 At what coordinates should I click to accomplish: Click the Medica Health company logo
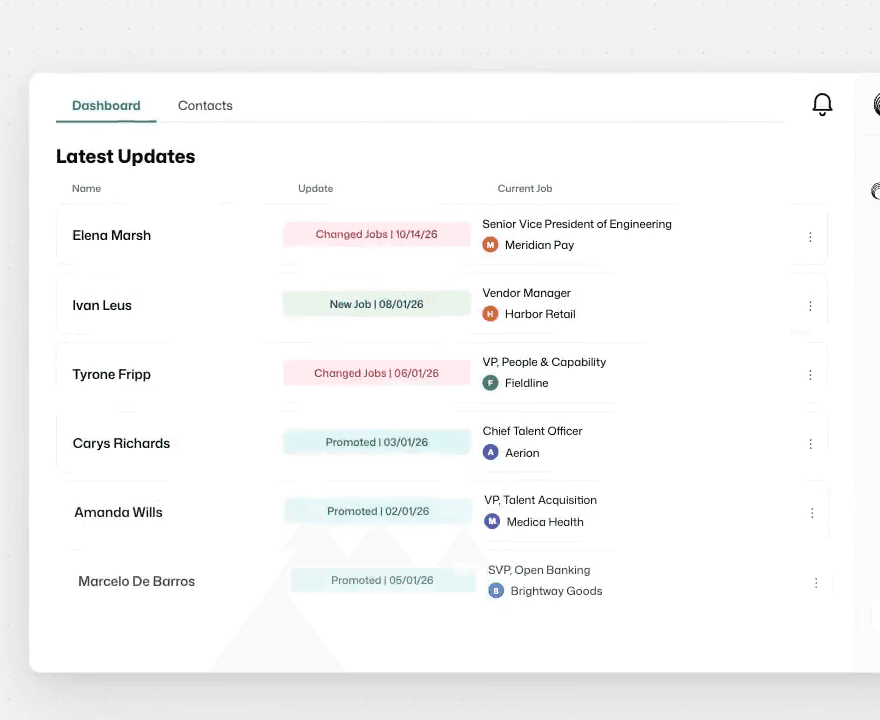(492, 521)
